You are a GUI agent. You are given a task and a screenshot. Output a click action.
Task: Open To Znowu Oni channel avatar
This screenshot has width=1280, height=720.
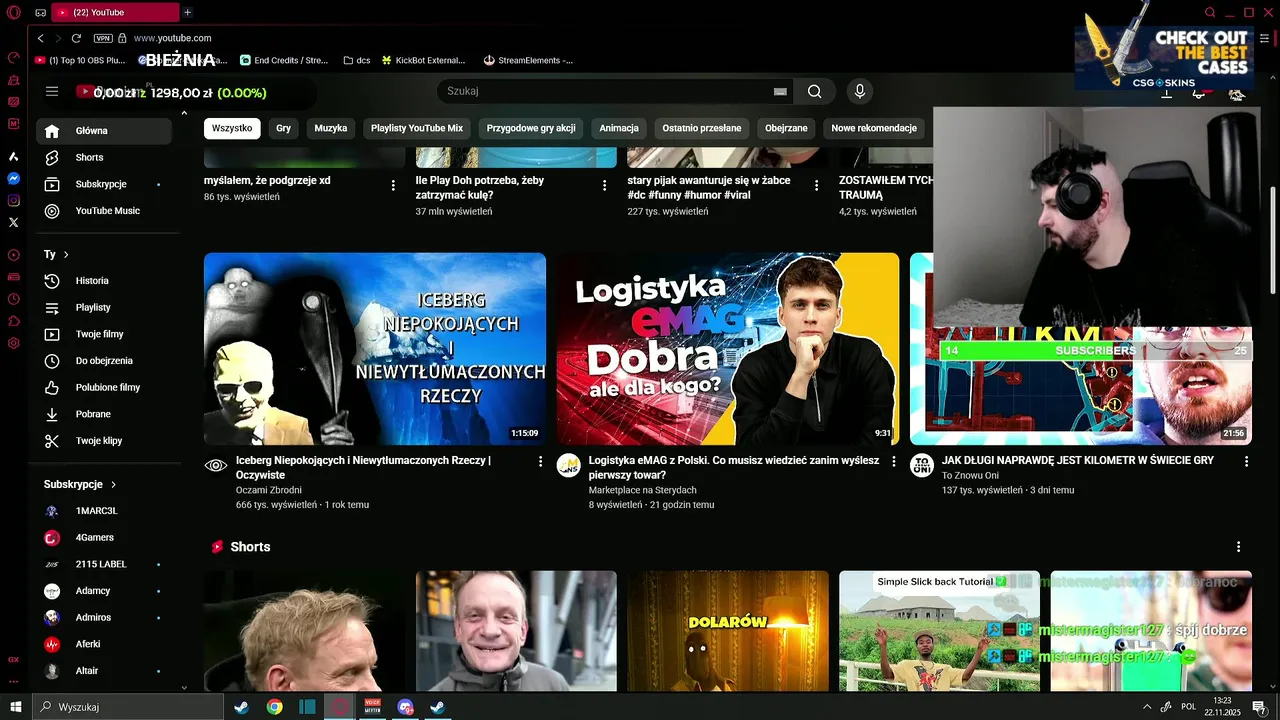922,465
